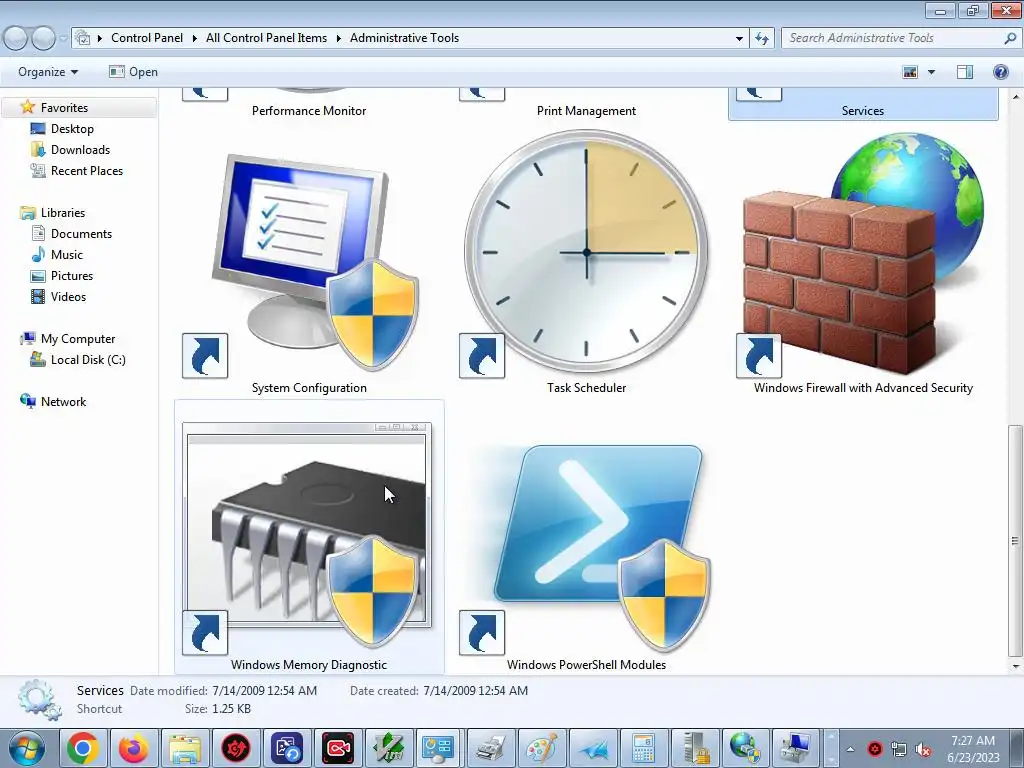Open the Help question mark button

1000,72
